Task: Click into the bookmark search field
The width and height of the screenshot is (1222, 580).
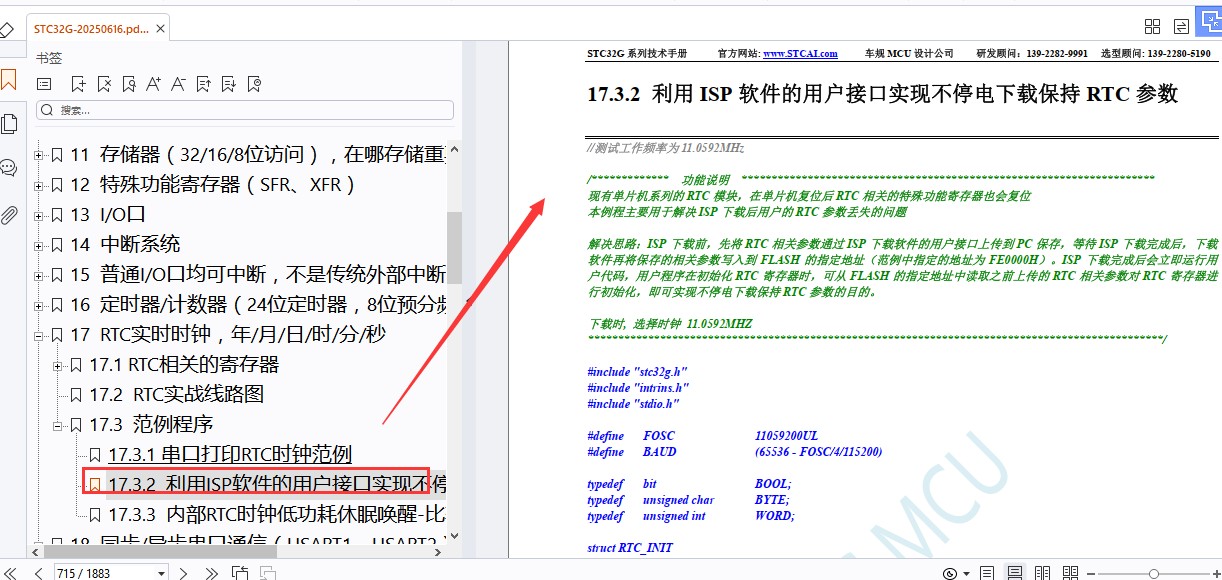Action: 245,110
